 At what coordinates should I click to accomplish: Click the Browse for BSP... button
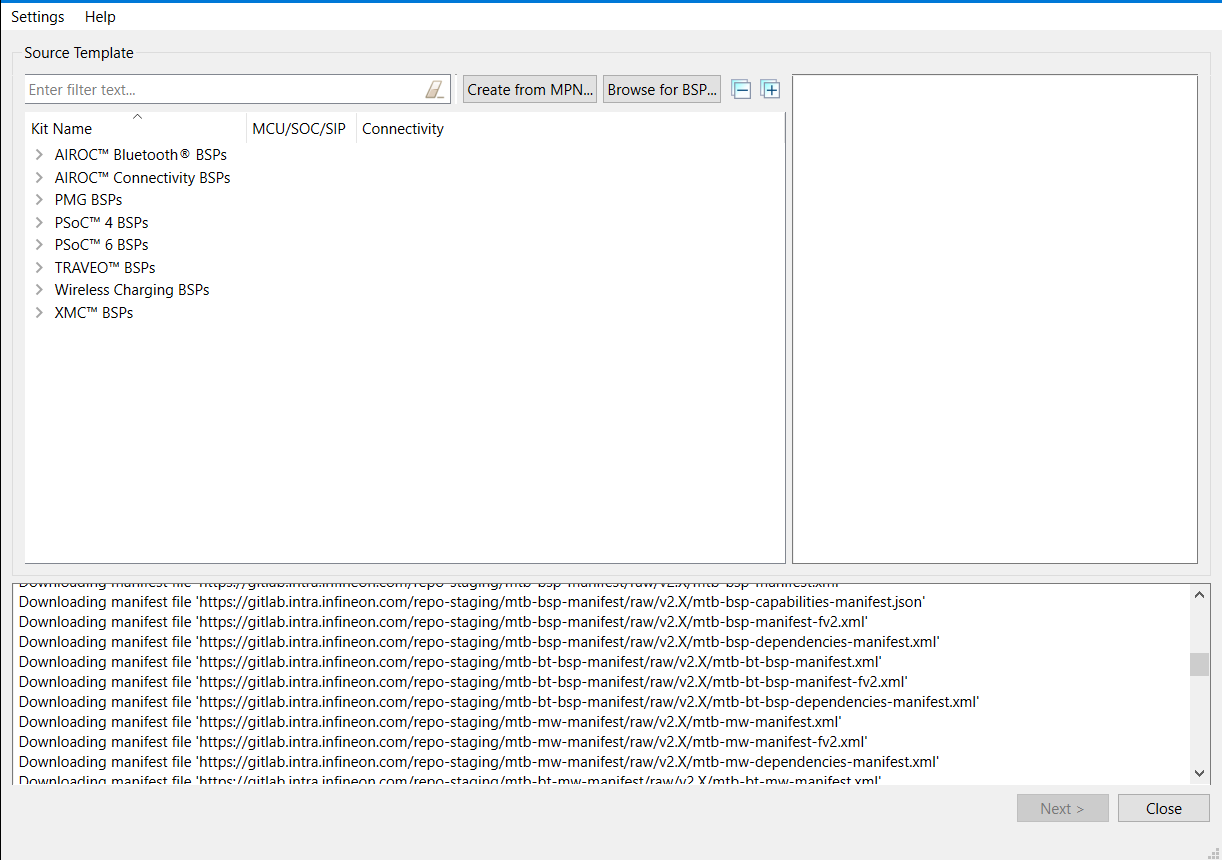coord(662,90)
